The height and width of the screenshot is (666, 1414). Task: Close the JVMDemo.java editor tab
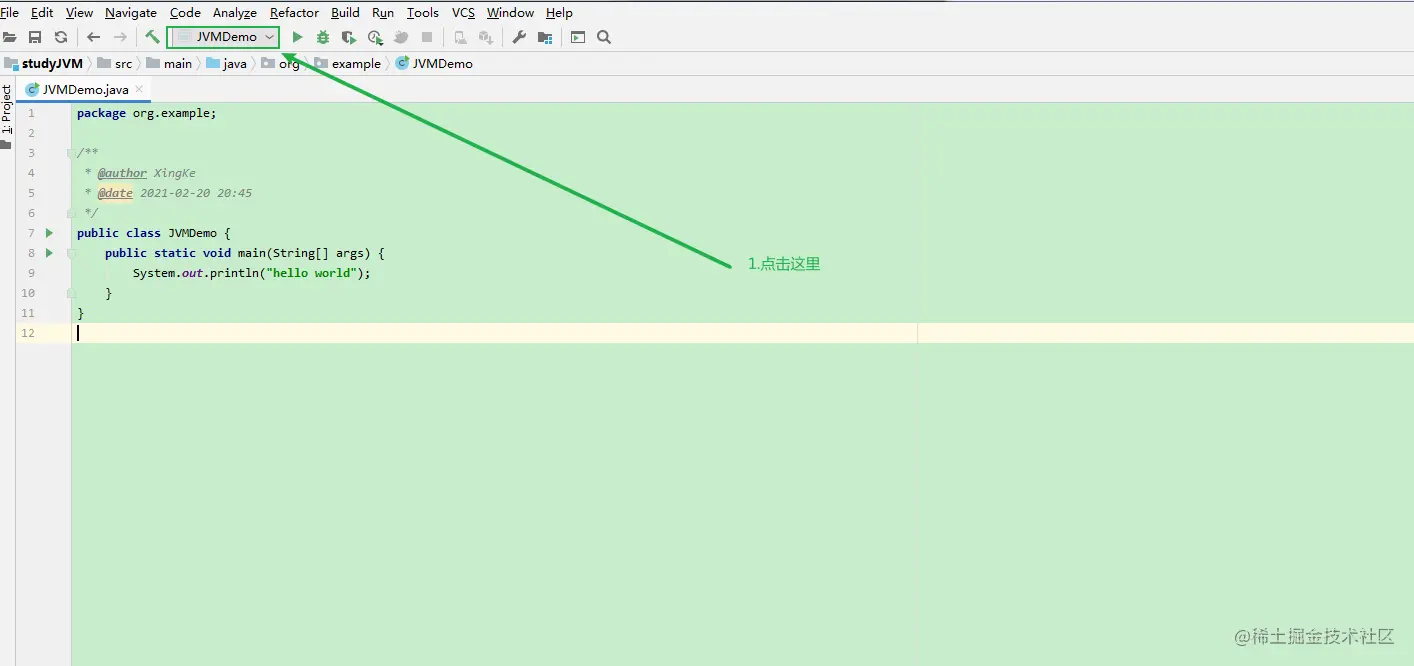[x=140, y=89]
